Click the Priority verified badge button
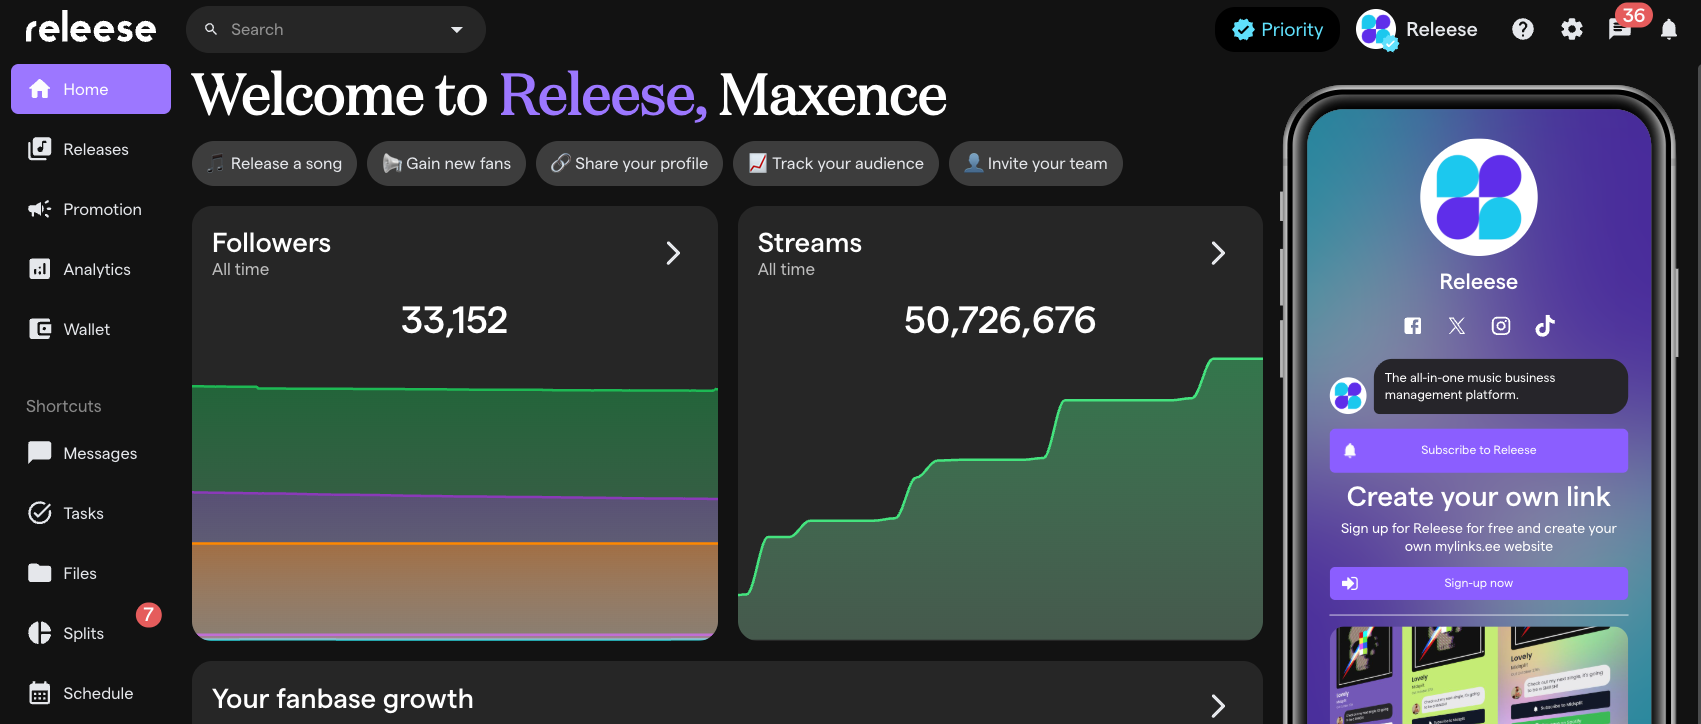The image size is (1701, 724). click(x=1277, y=30)
